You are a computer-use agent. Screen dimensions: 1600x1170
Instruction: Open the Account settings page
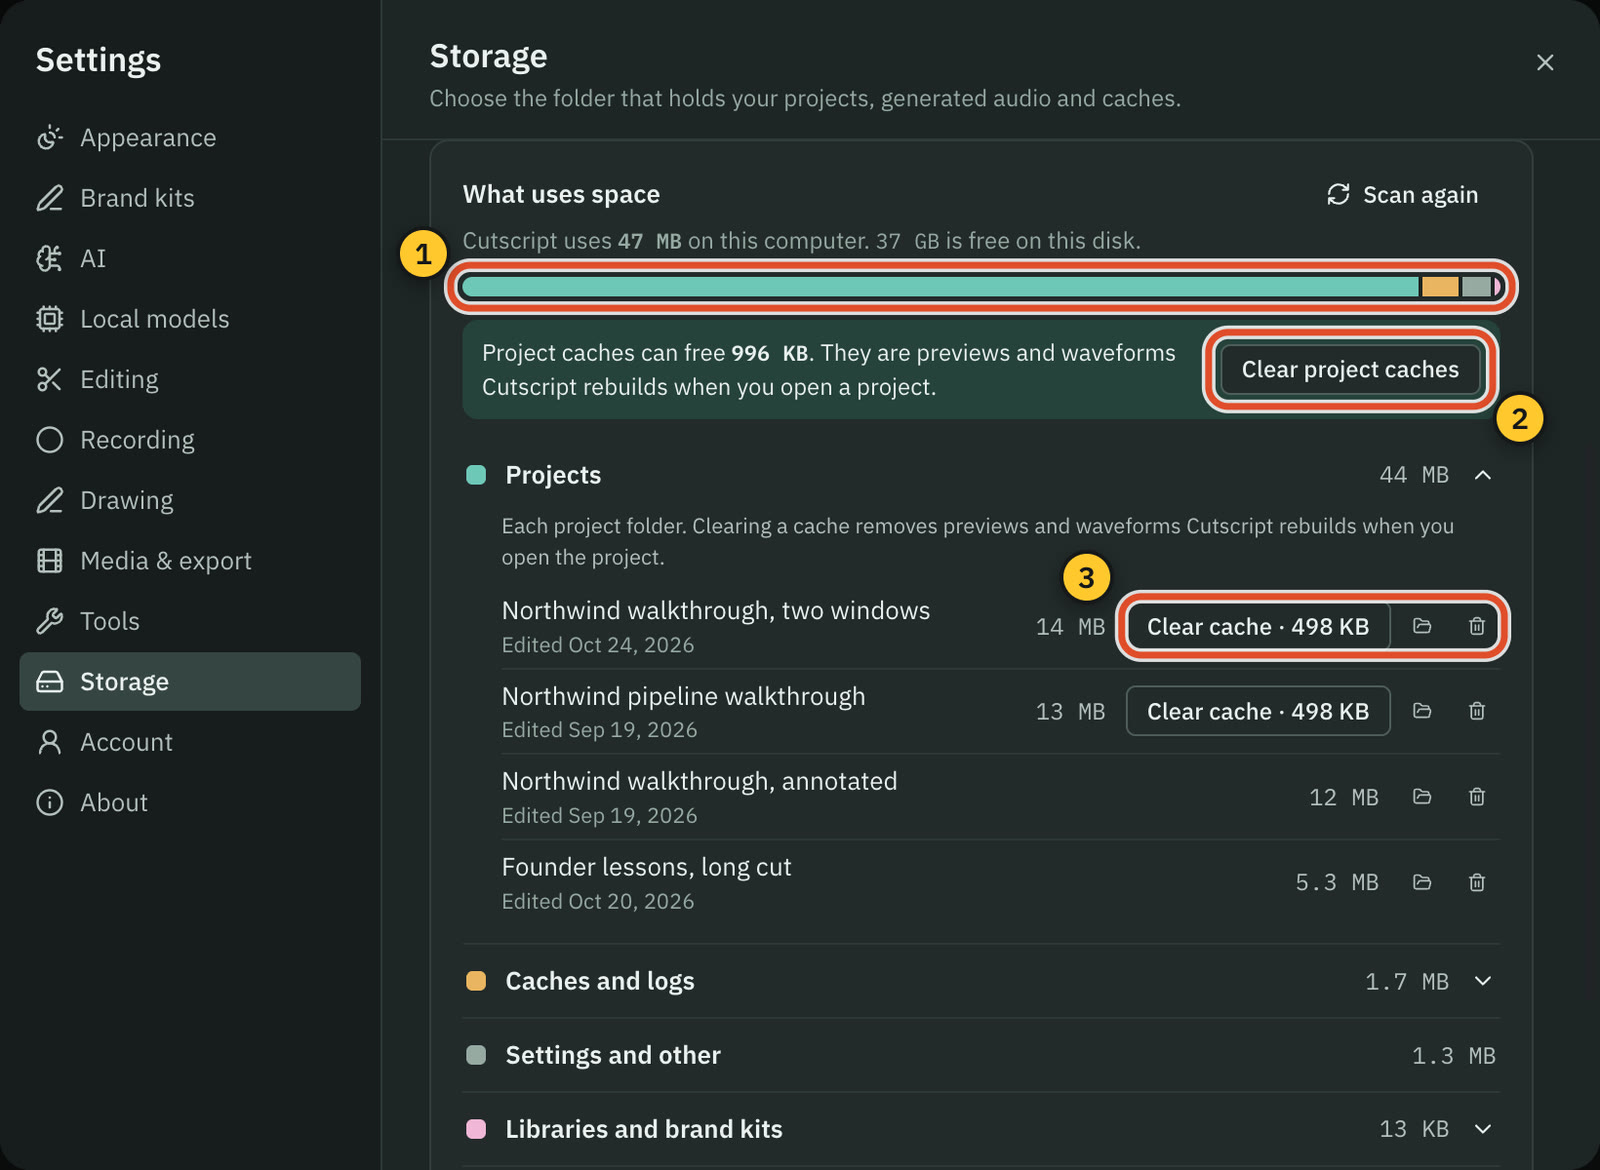click(190, 742)
